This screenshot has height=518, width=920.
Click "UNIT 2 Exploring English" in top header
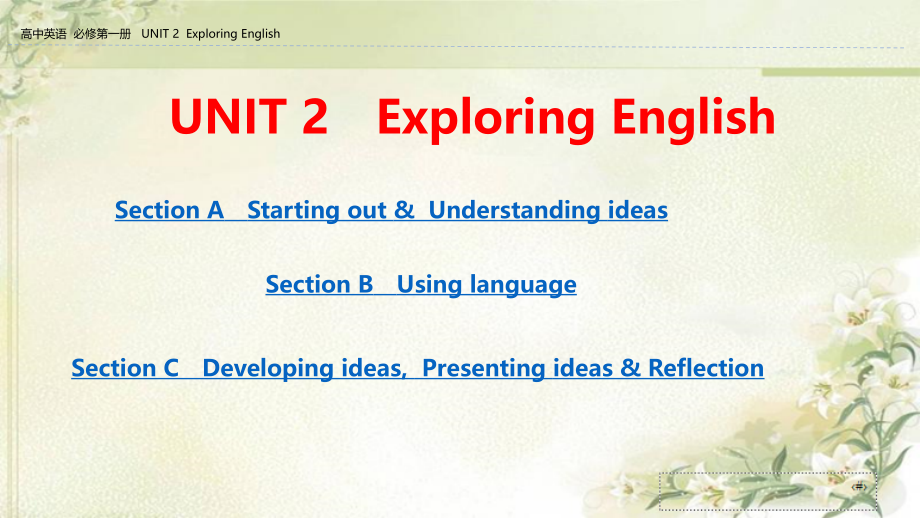tap(211, 34)
